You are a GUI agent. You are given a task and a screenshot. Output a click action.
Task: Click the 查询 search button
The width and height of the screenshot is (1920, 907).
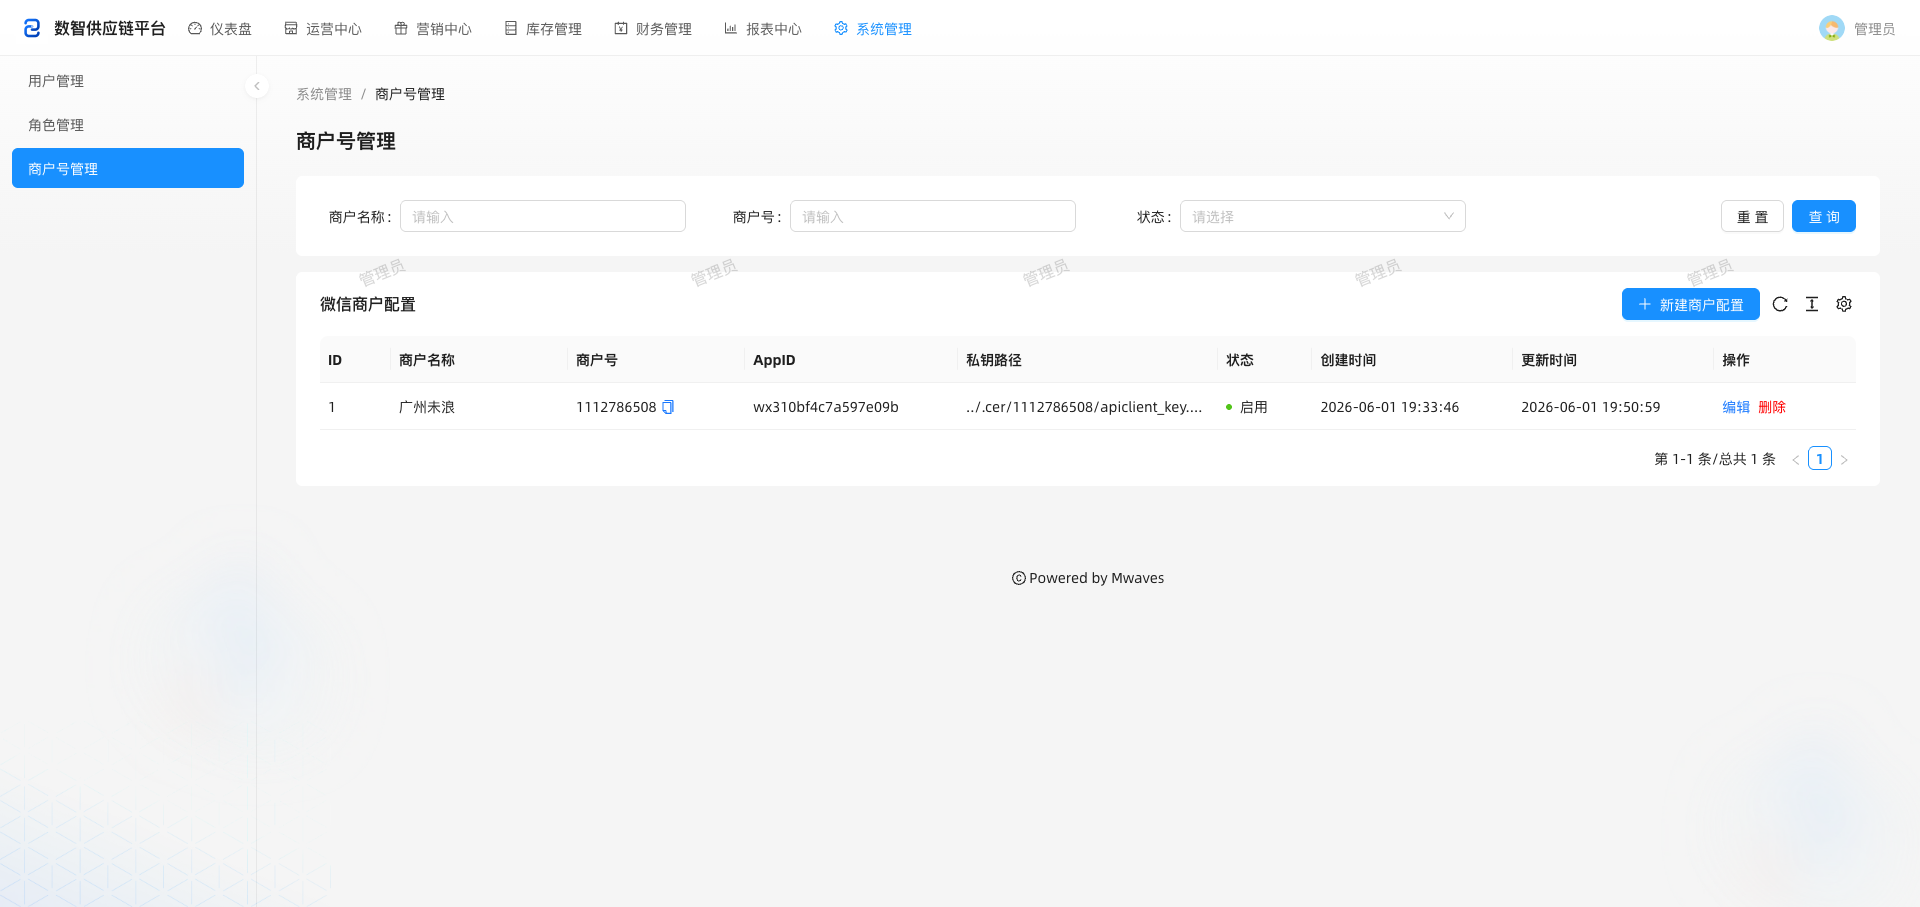1824,216
